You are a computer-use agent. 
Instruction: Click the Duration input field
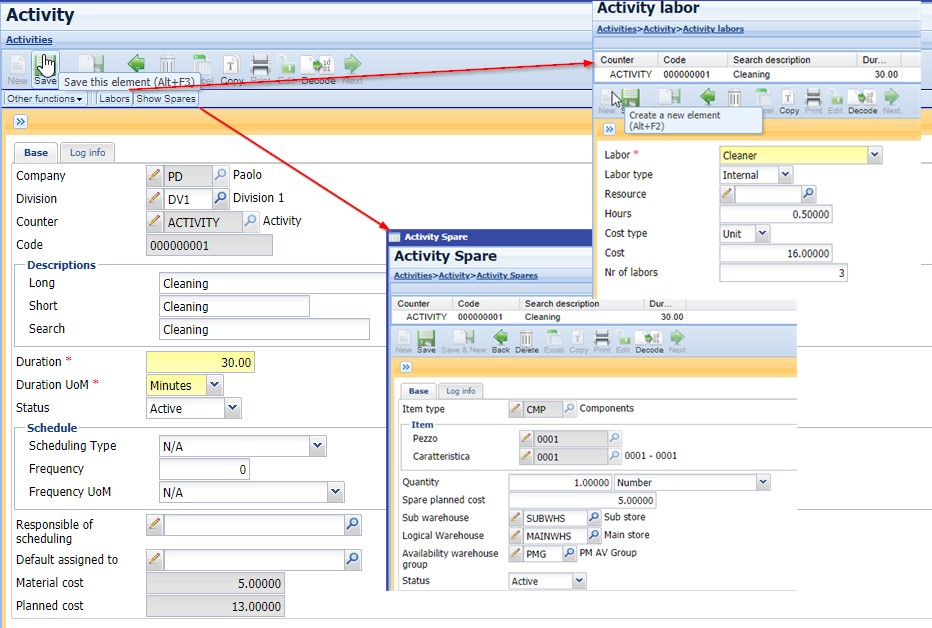point(202,362)
